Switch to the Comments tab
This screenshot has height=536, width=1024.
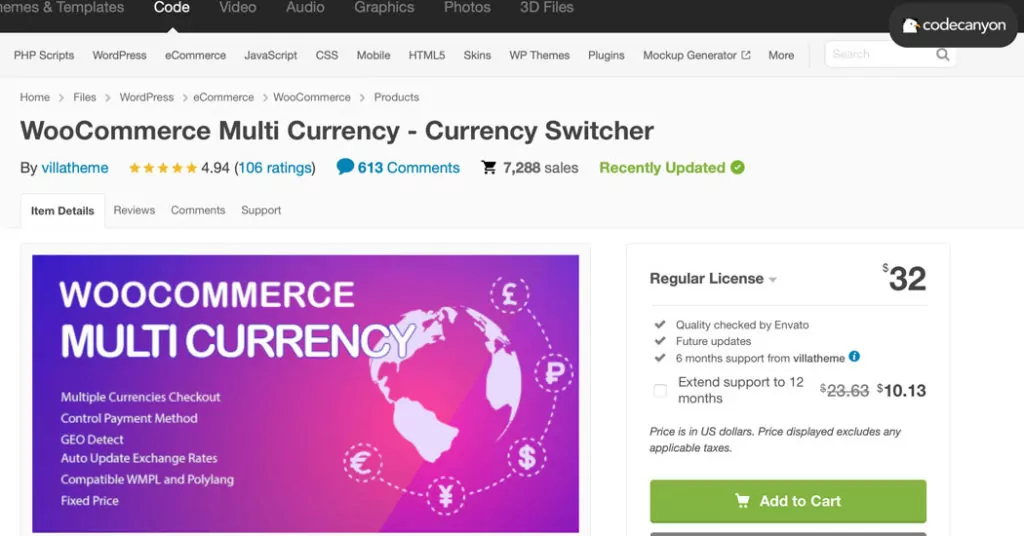coord(198,210)
